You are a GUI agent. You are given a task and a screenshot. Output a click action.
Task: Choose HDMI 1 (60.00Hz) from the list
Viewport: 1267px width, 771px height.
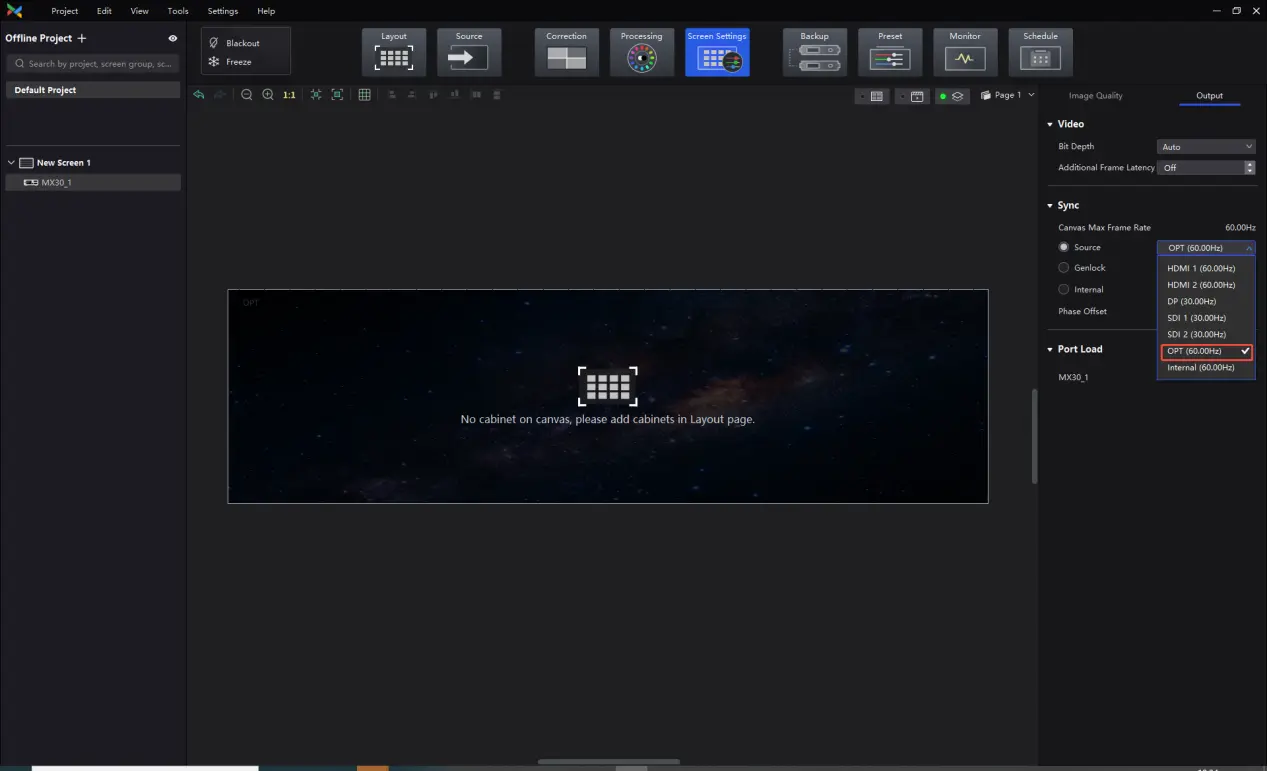(1201, 269)
